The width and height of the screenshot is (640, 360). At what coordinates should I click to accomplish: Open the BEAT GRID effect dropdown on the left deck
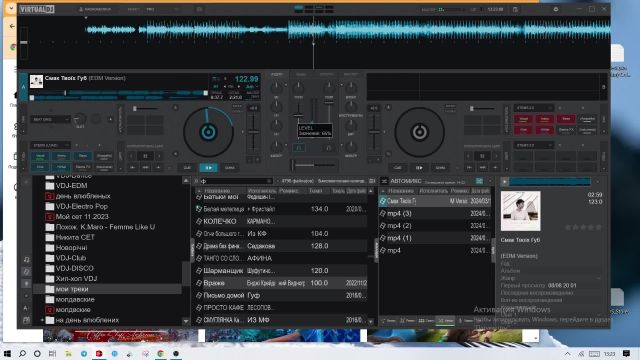[x=51, y=119]
